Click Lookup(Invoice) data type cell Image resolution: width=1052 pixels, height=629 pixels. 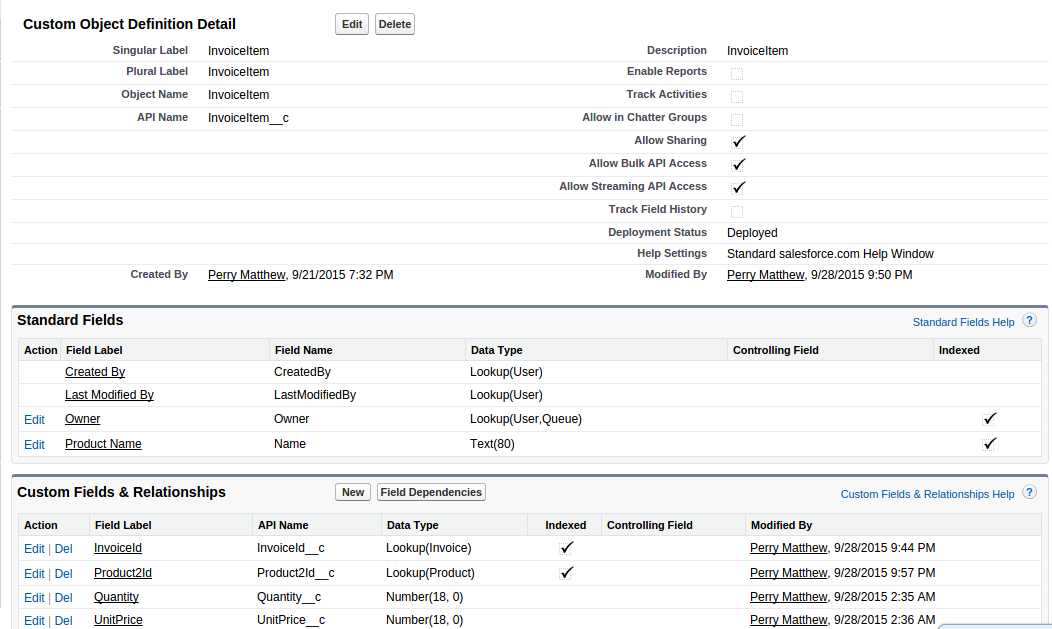click(x=429, y=548)
